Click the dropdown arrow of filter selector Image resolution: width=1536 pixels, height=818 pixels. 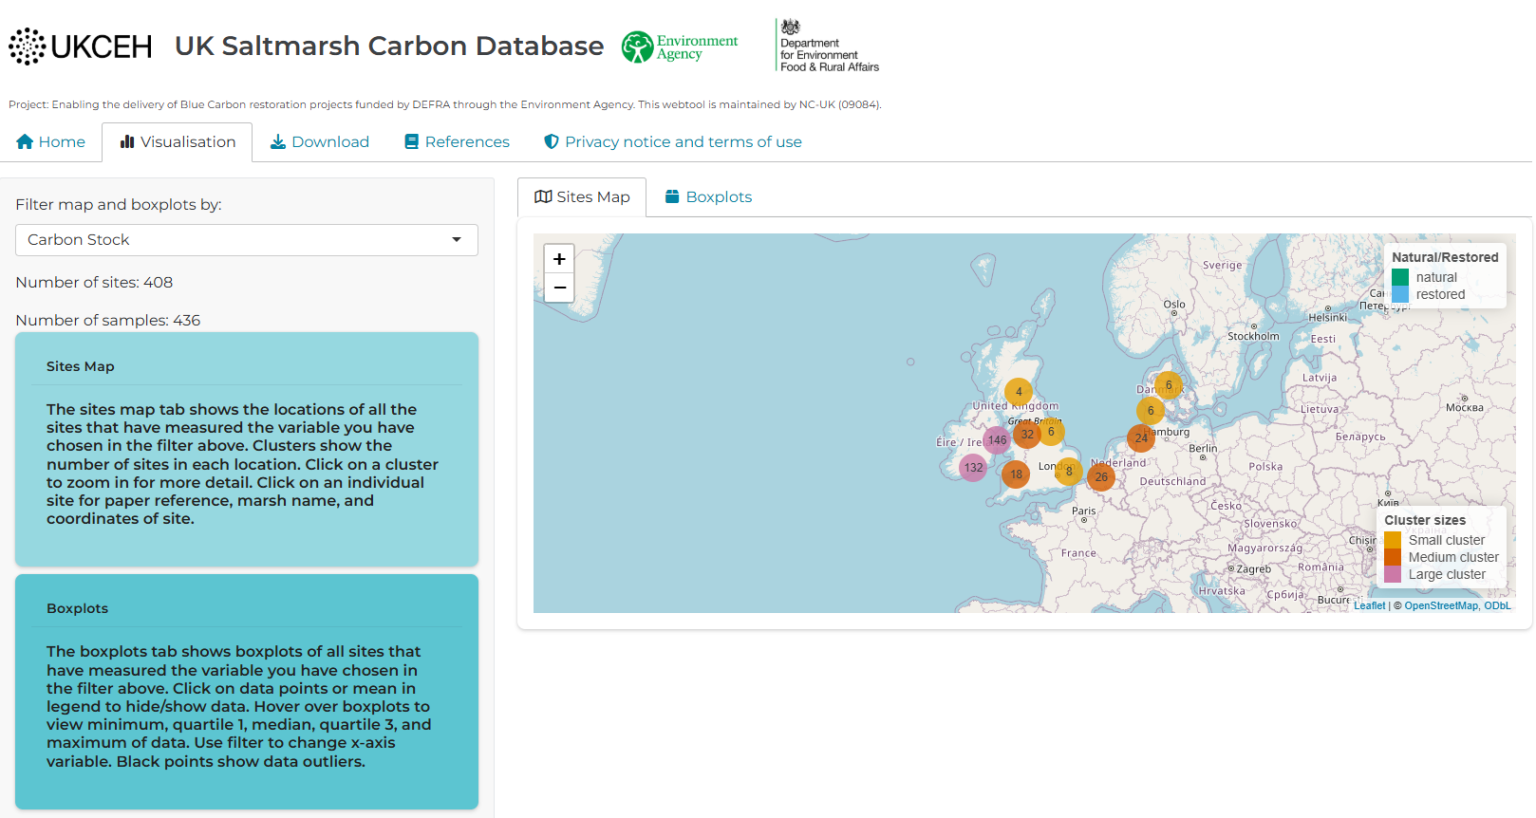tap(457, 240)
